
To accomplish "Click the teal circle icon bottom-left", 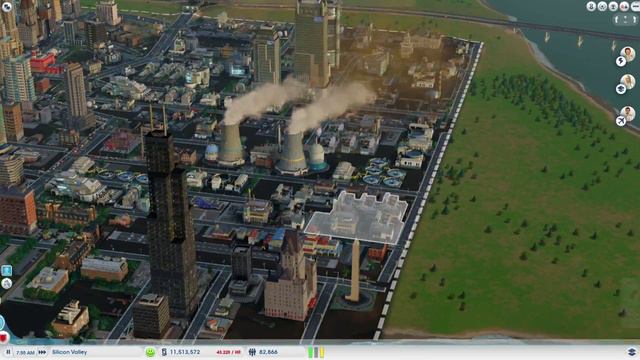I will 2,322.
